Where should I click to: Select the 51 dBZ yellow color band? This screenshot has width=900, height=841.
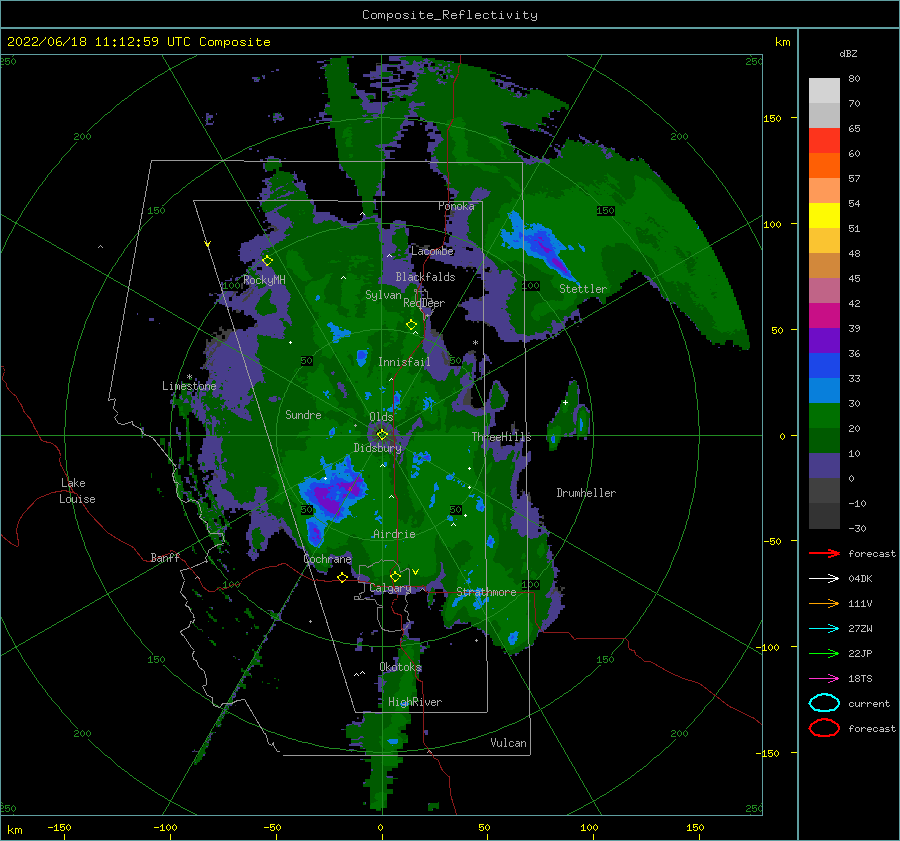pos(824,215)
